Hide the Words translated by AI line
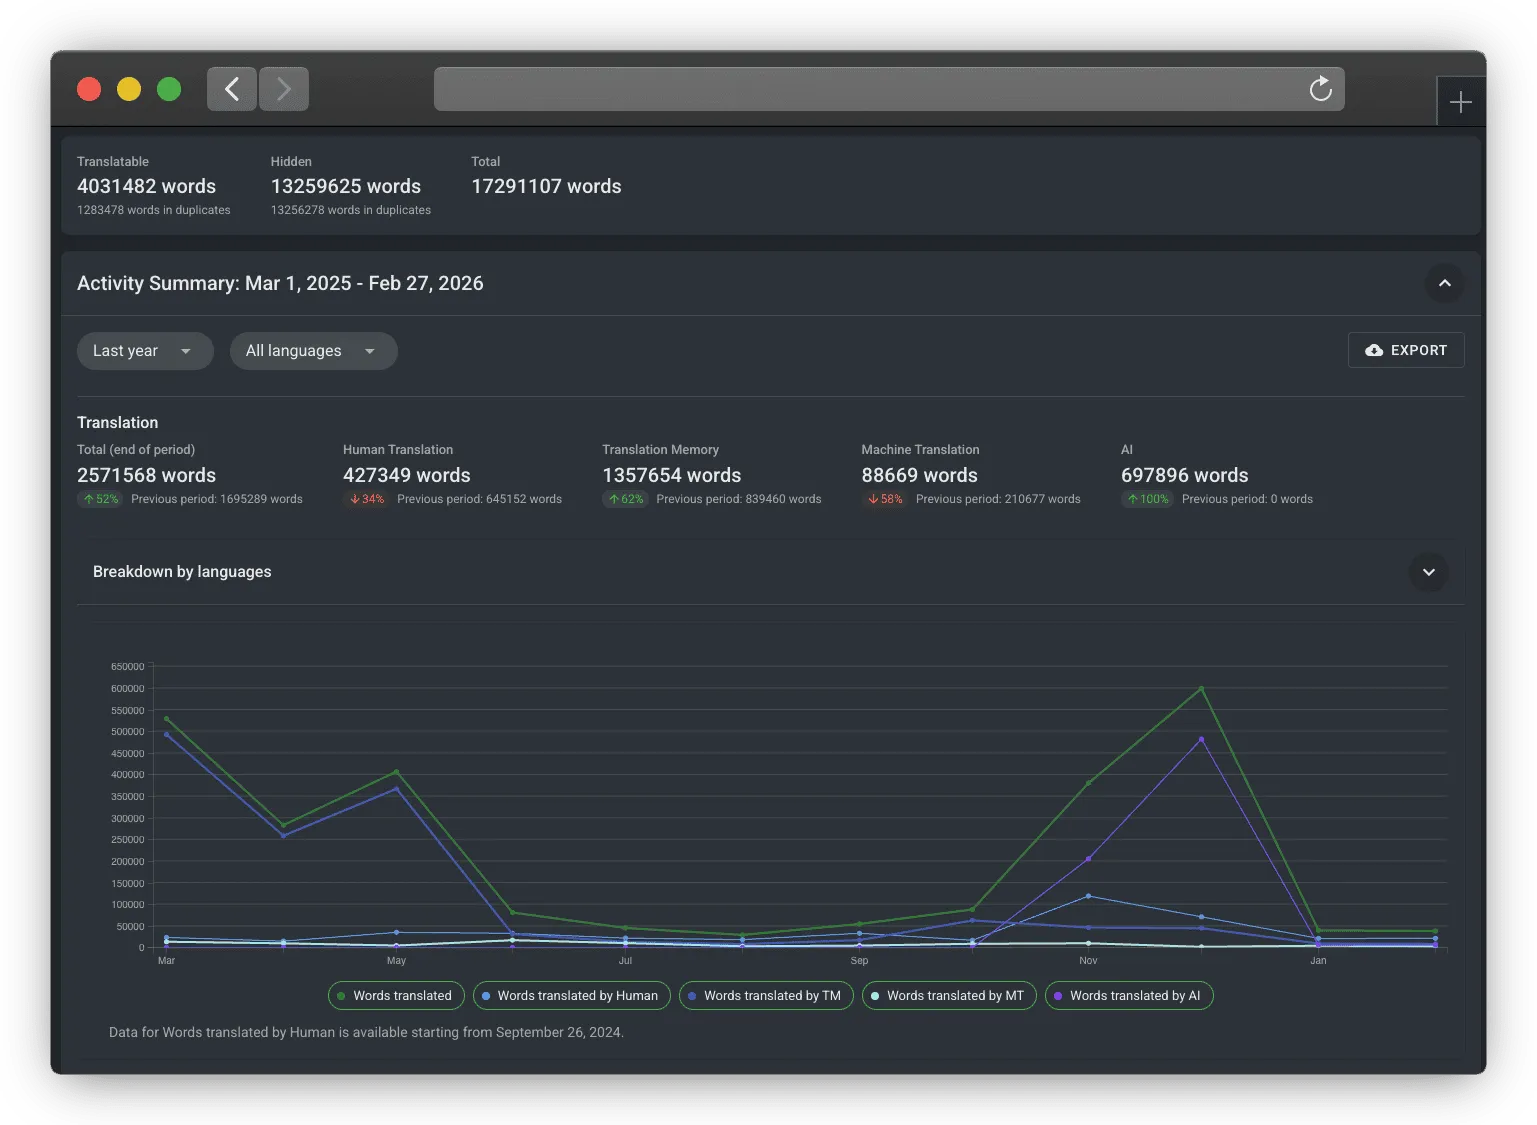 pyautogui.click(x=1129, y=995)
